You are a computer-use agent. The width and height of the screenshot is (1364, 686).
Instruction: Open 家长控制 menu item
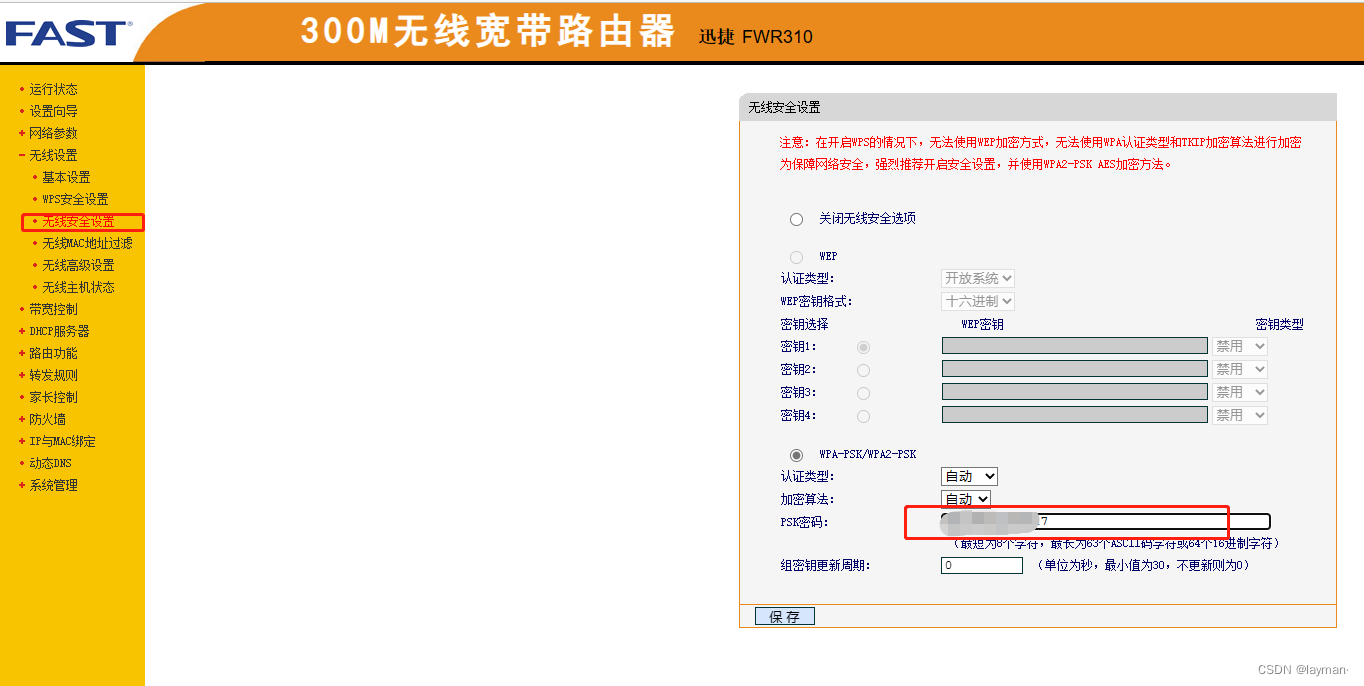tap(53, 397)
